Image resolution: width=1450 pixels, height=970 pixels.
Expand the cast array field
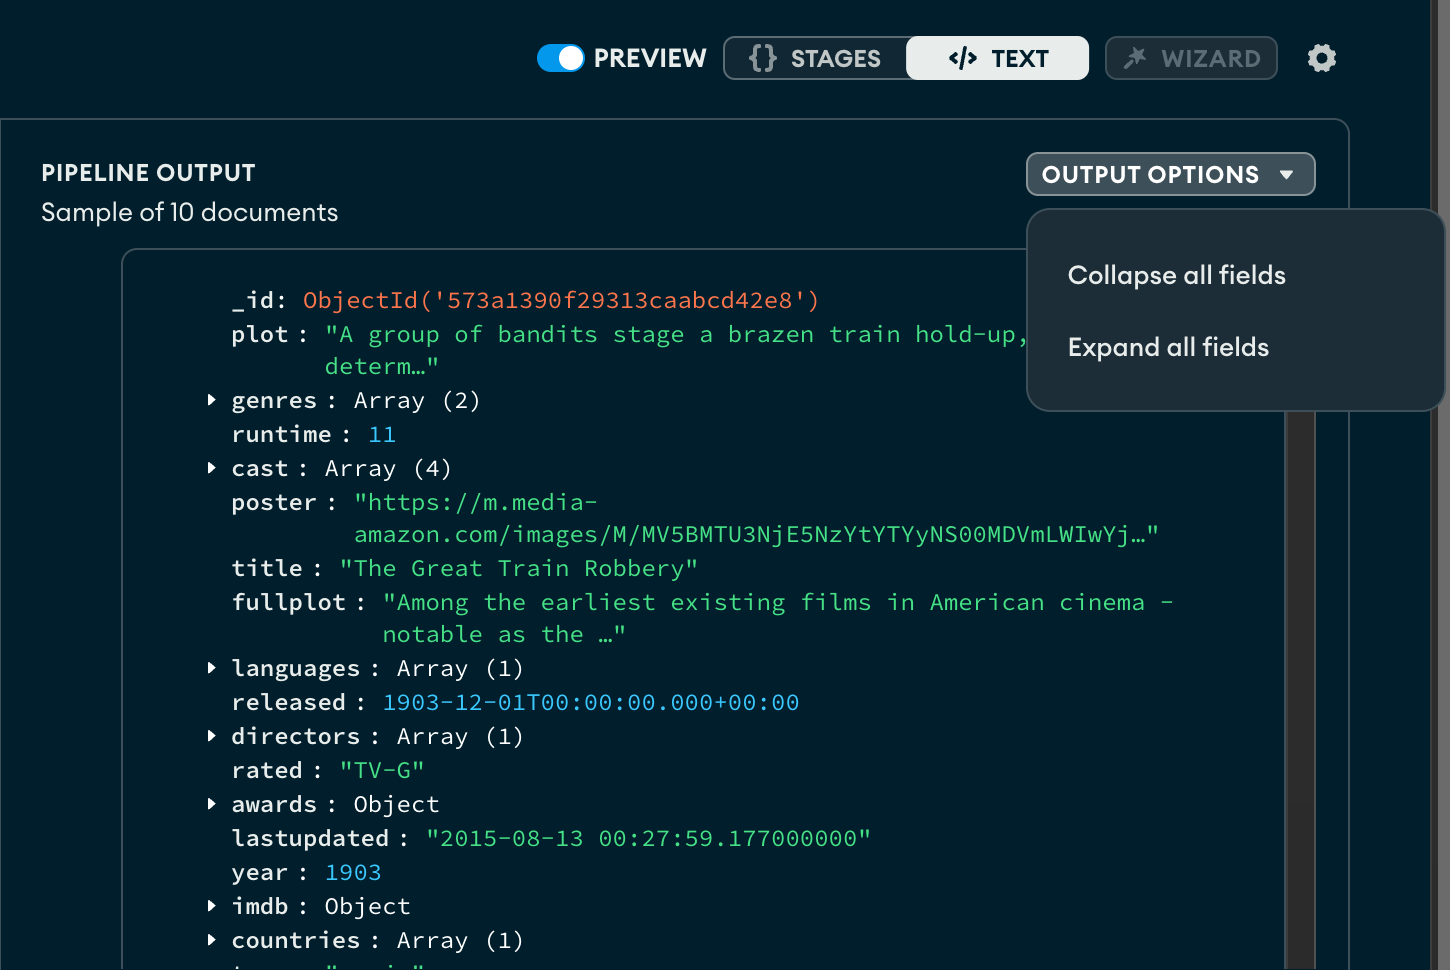tap(211, 467)
